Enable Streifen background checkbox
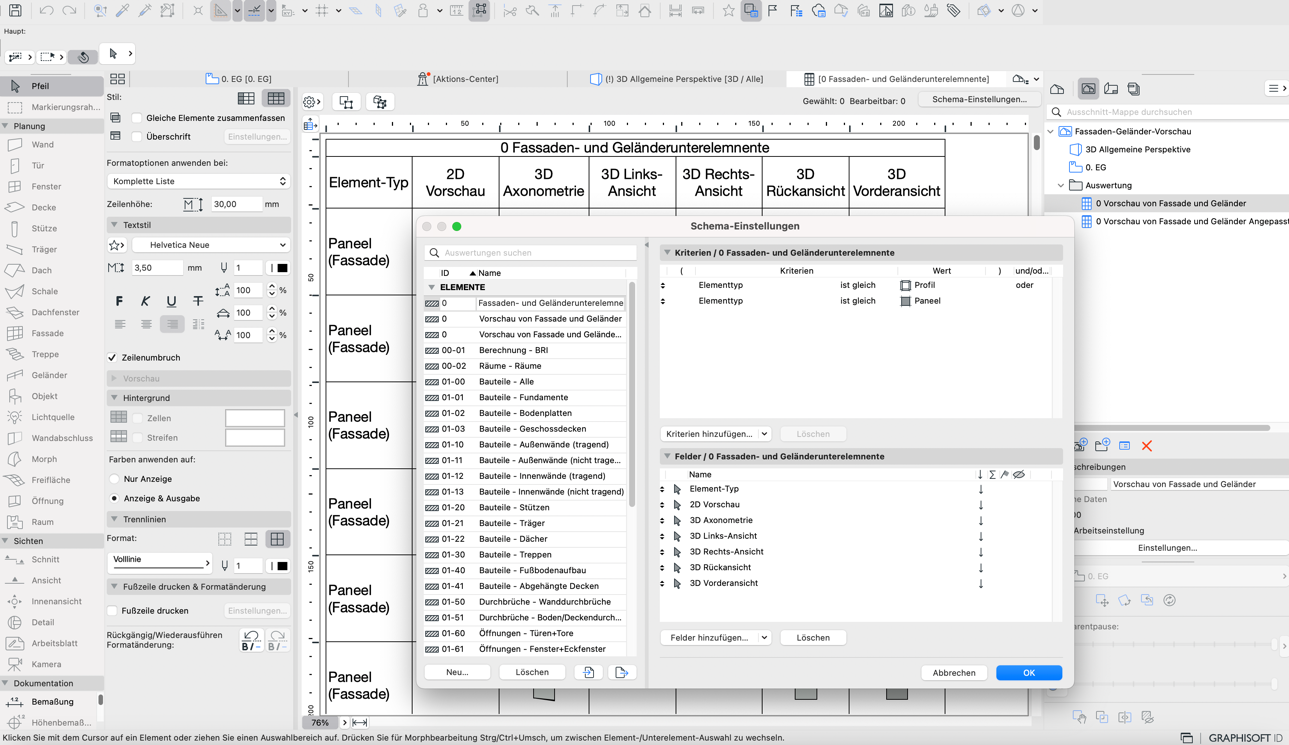 [x=138, y=438]
